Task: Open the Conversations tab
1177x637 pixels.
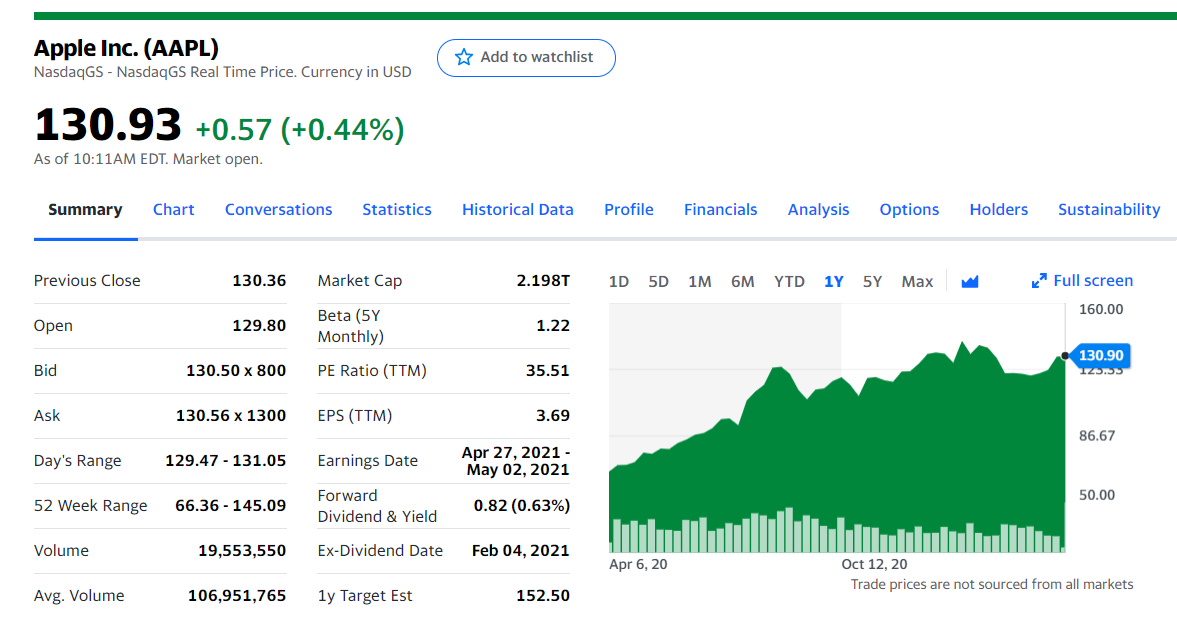Action: (x=278, y=209)
